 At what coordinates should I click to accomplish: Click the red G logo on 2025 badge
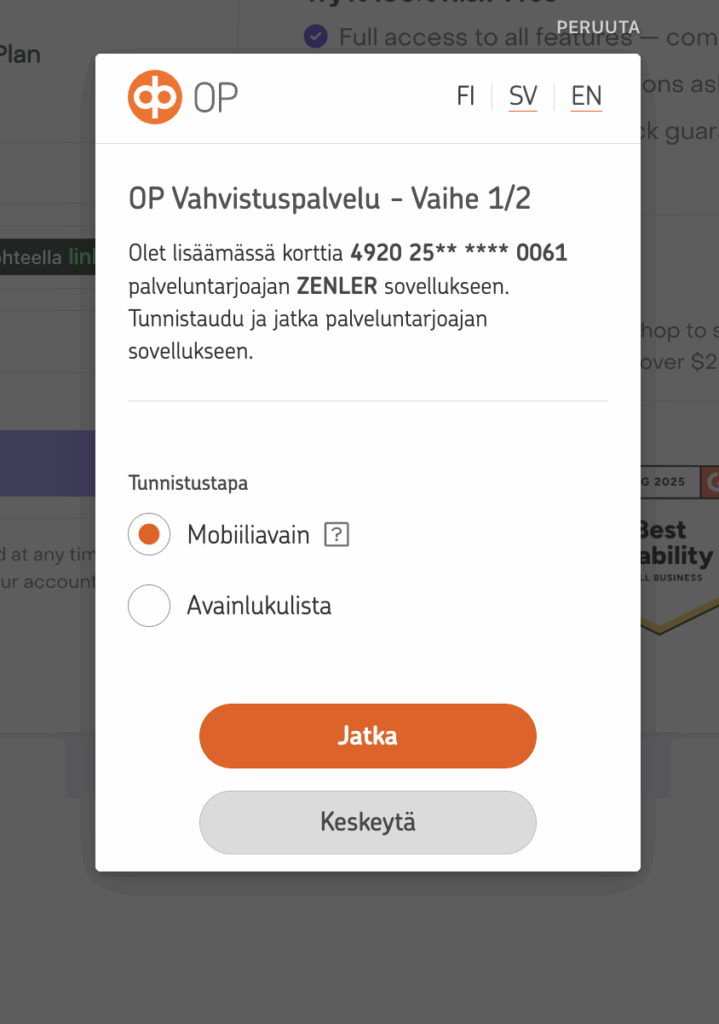tap(710, 482)
